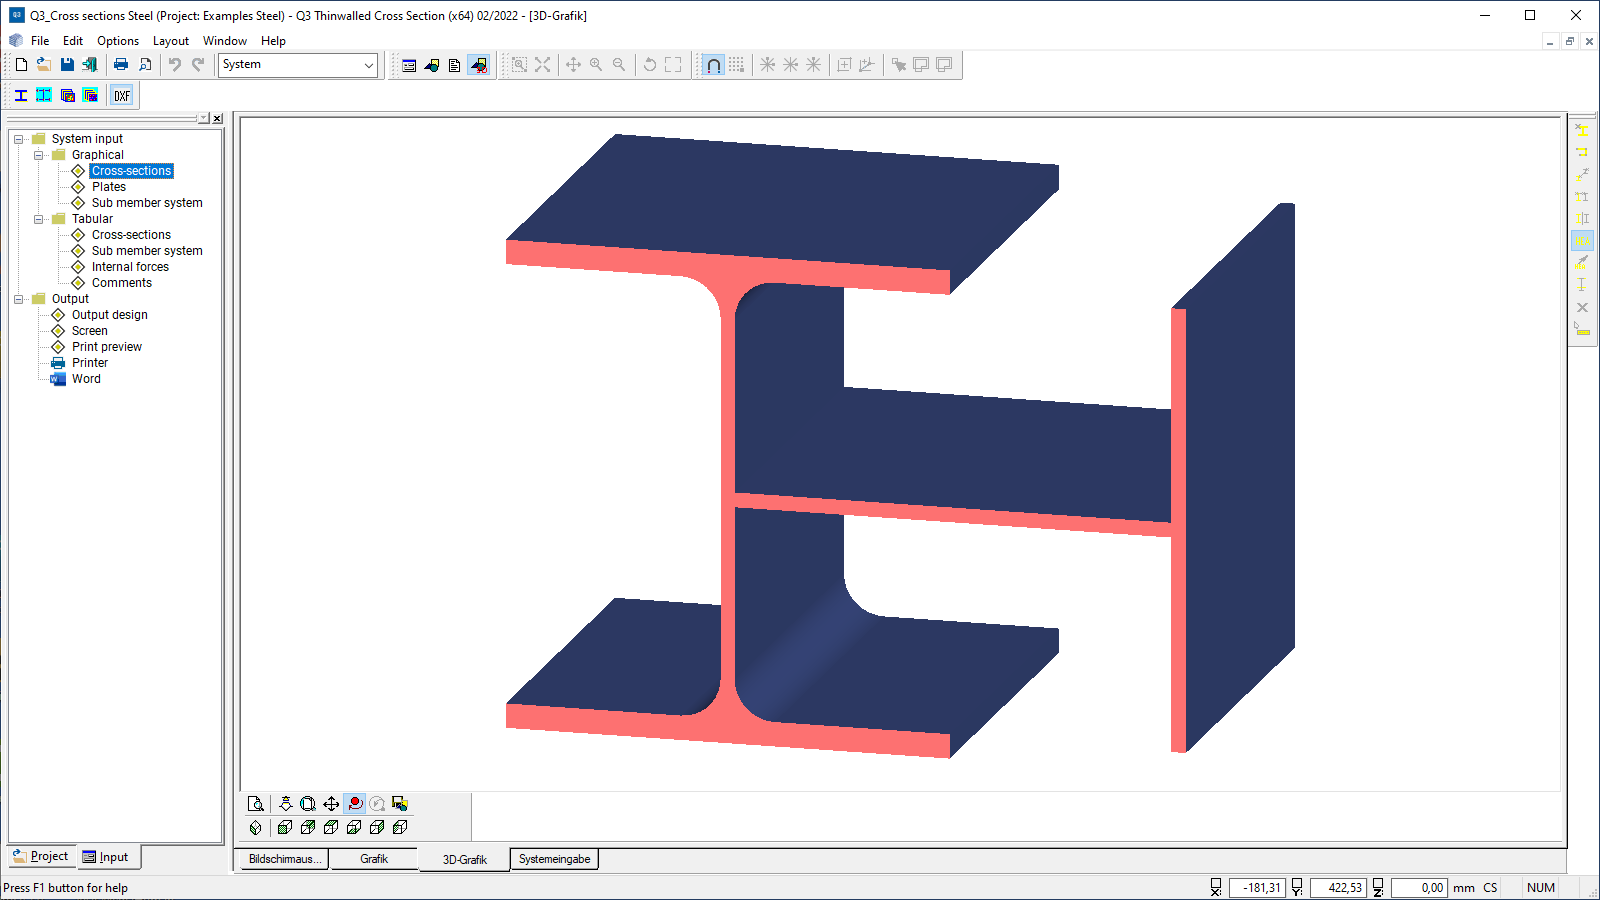This screenshot has width=1600, height=900.
Task: Click the pan move arrows icon in top toolbar
Action: [573, 65]
